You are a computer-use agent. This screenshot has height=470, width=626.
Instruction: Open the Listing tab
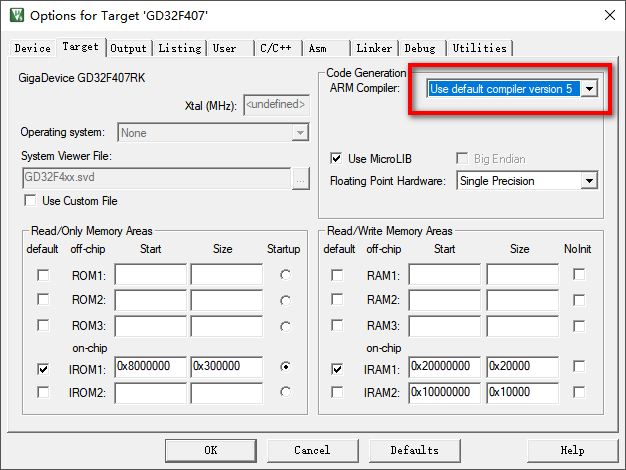click(180, 48)
